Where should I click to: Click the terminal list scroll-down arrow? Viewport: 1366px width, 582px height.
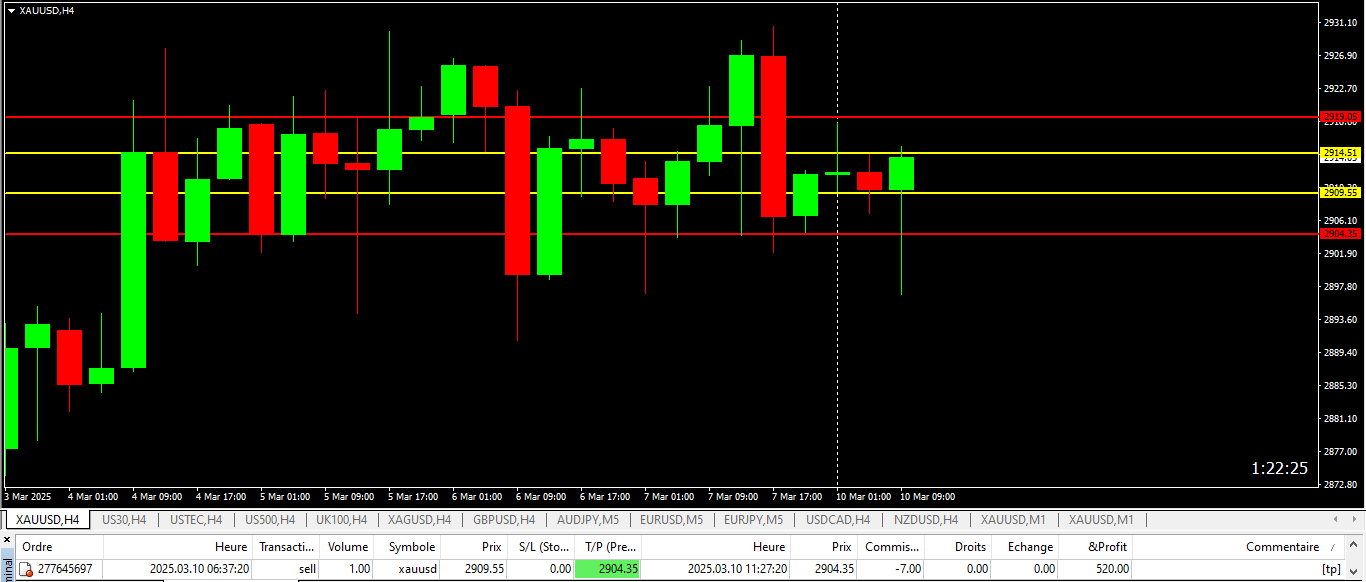[1356, 571]
